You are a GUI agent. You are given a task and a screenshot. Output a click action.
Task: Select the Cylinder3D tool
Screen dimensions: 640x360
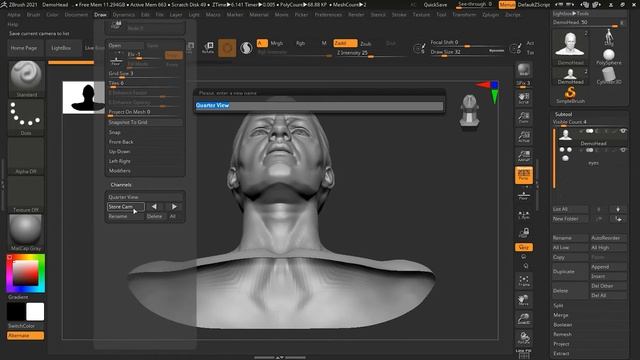pyautogui.click(x=609, y=76)
